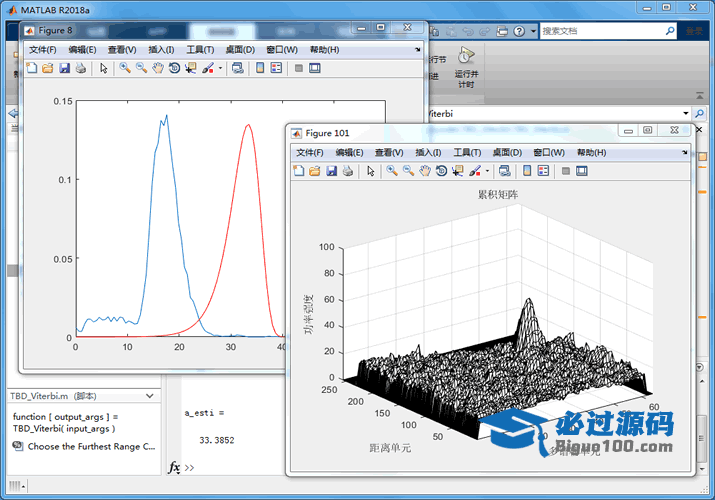Insert Legend icon in Figure 8 toolbar
Screen dimensions: 715x500
pyautogui.click(x=276, y=68)
